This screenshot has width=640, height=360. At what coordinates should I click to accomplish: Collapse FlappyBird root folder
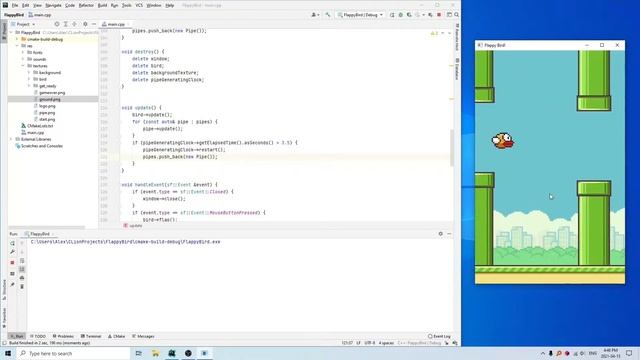click(11, 32)
